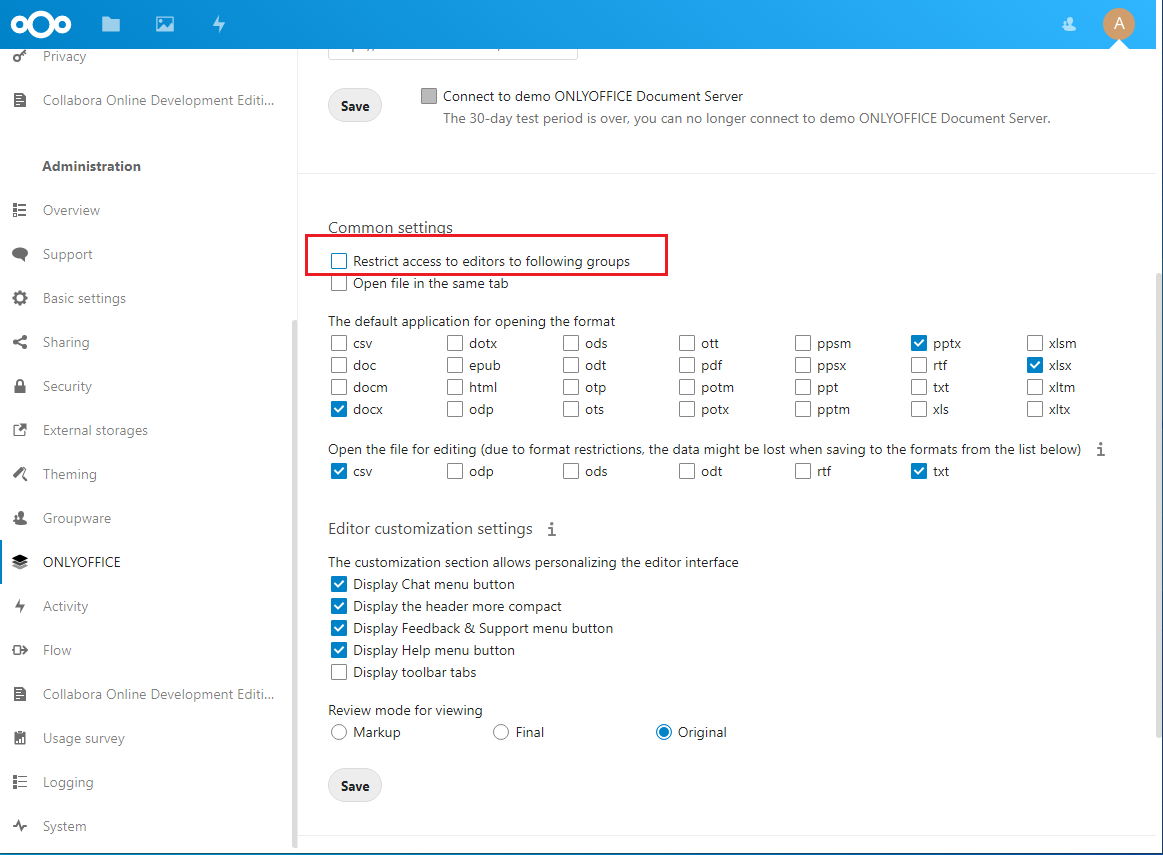Select the Markup review mode

pyautogui.click(x=339, y=733)
